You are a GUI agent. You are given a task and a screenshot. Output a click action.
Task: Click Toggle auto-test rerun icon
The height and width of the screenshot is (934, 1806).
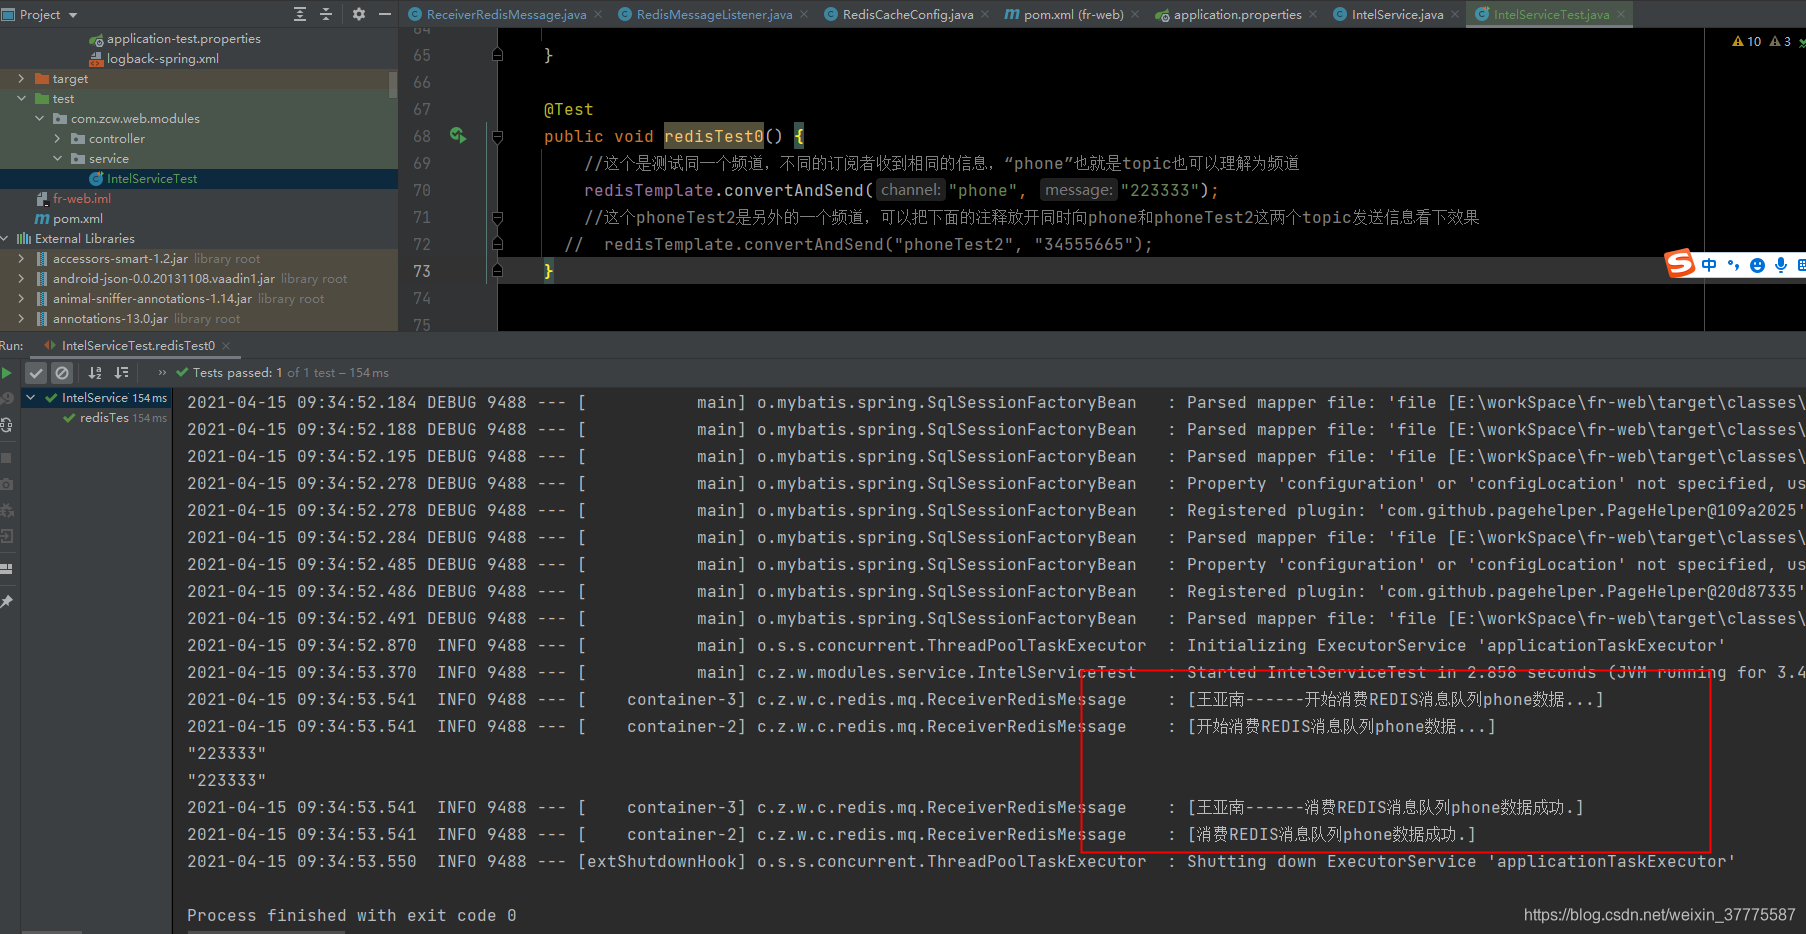click(x=7, y=425)
